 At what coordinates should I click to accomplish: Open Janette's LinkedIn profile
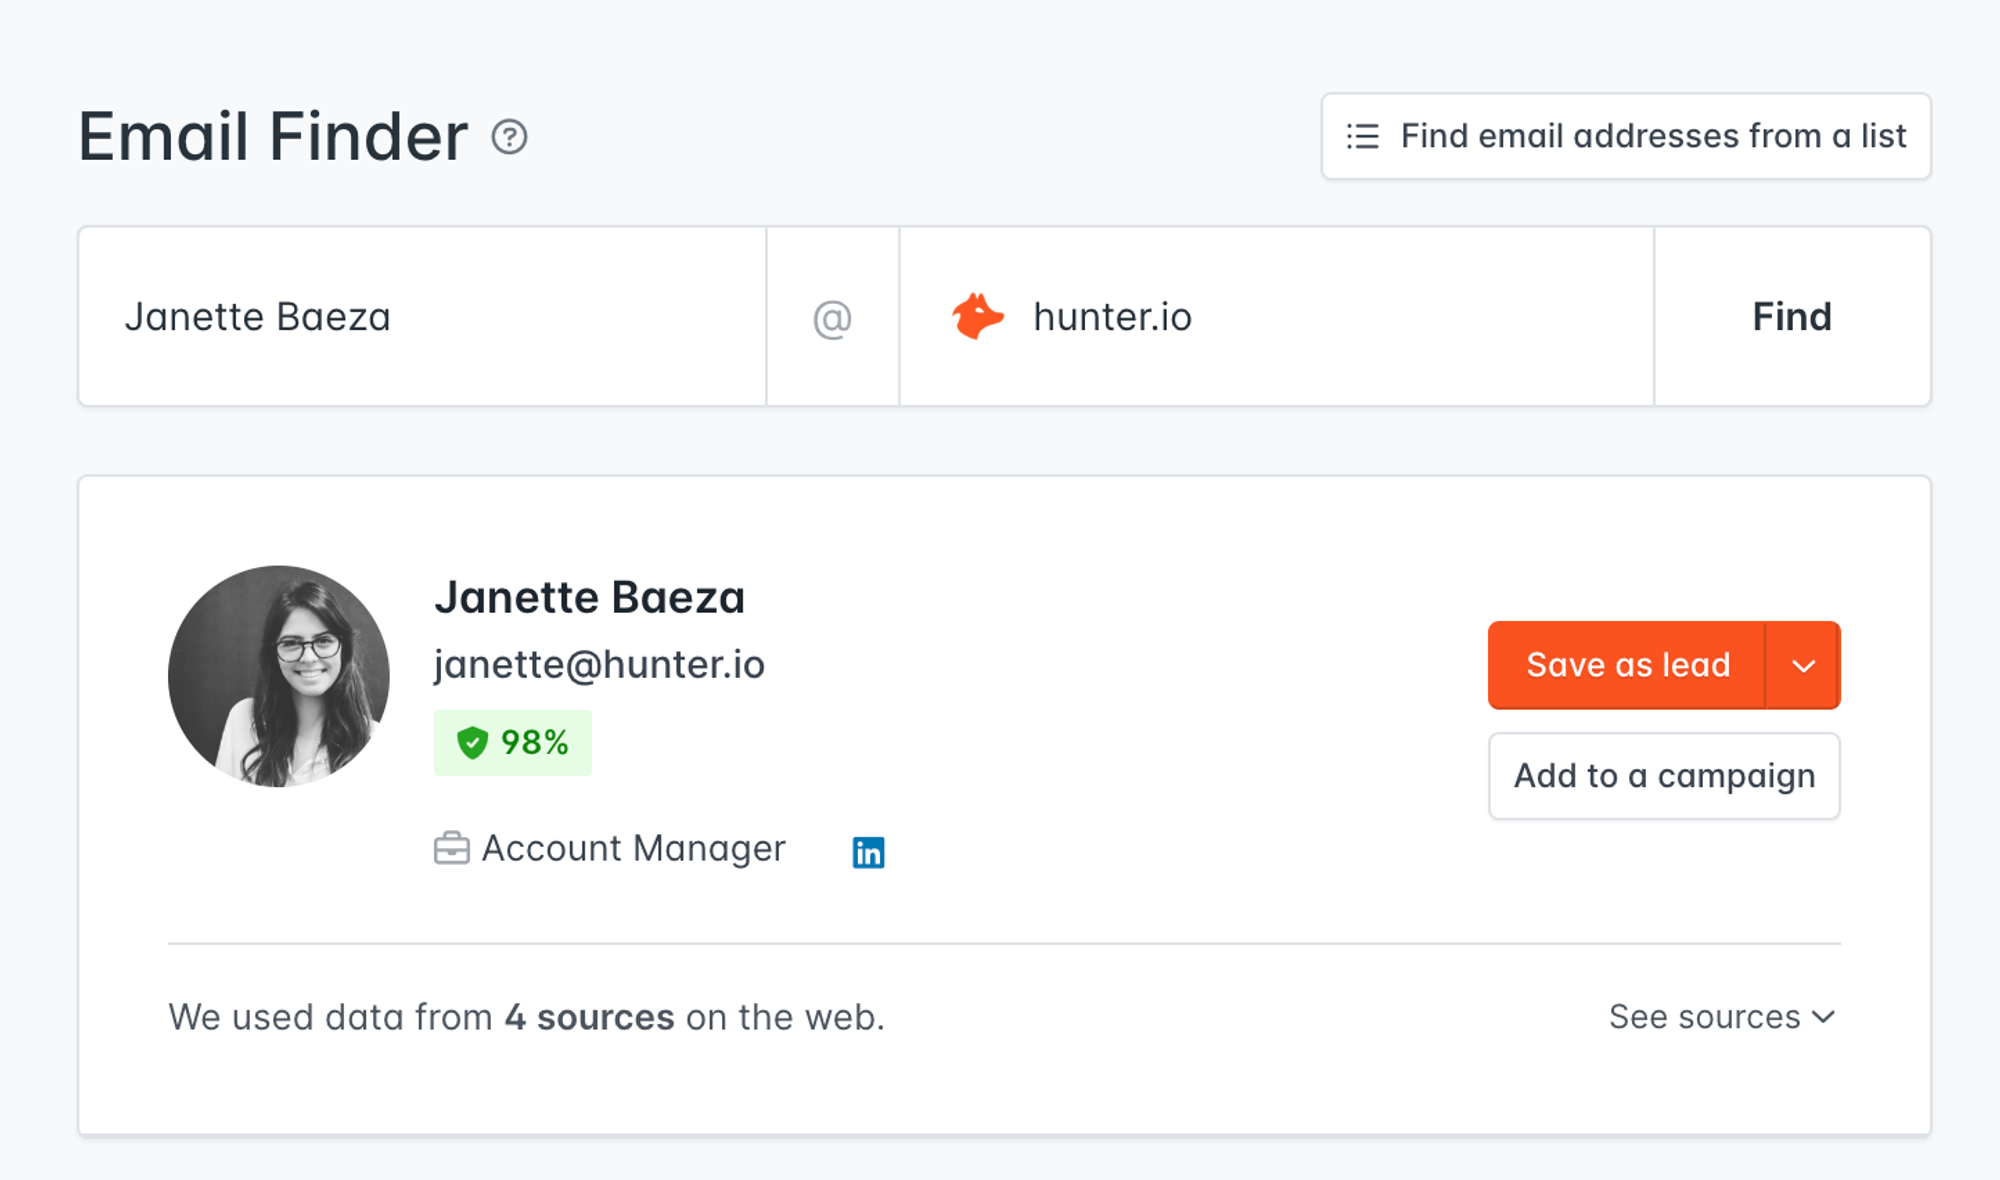pyautogui.click(x=868, y=851)
